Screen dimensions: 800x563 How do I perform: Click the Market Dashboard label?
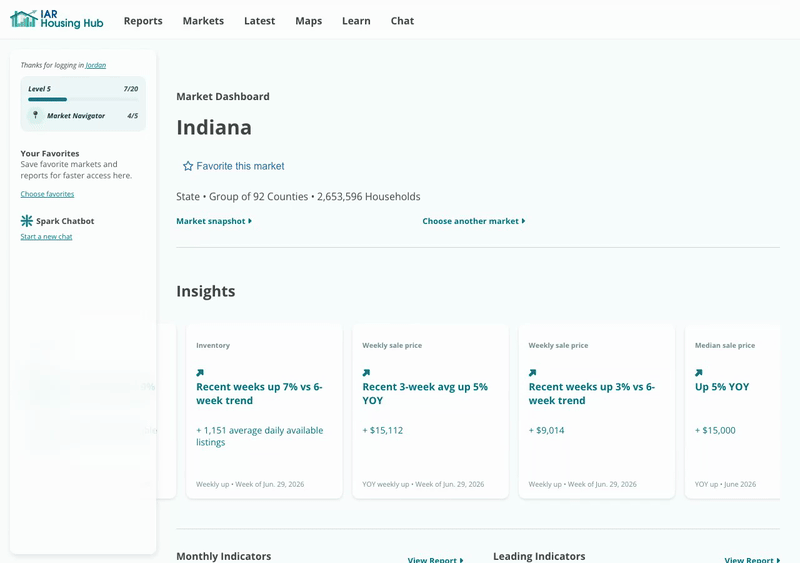(x=223, y=96)
